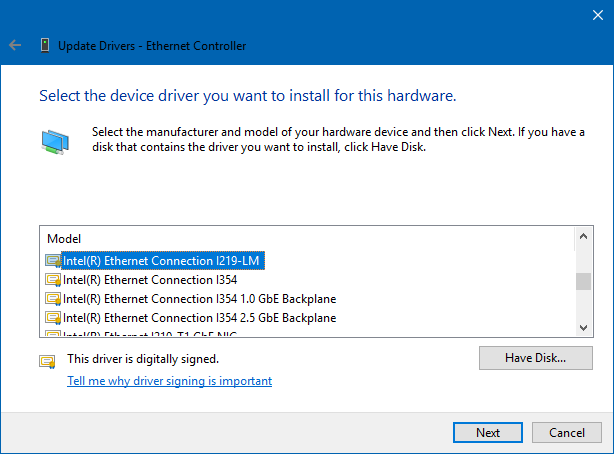
Task: Select Intel(R) Ethernet Connection I219-LM model
Action: pyautogui.click(x=162, y=261)
